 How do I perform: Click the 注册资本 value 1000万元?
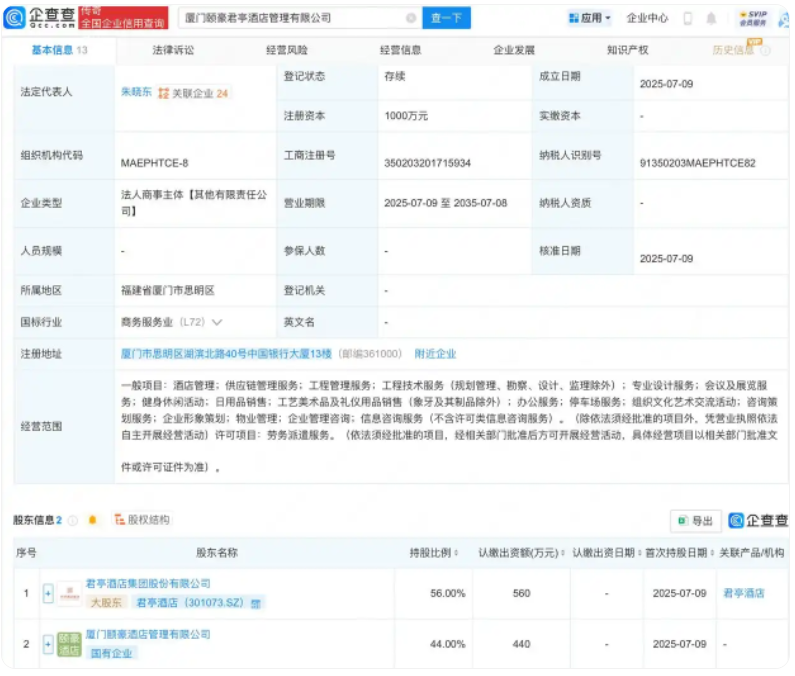[406, 116]
